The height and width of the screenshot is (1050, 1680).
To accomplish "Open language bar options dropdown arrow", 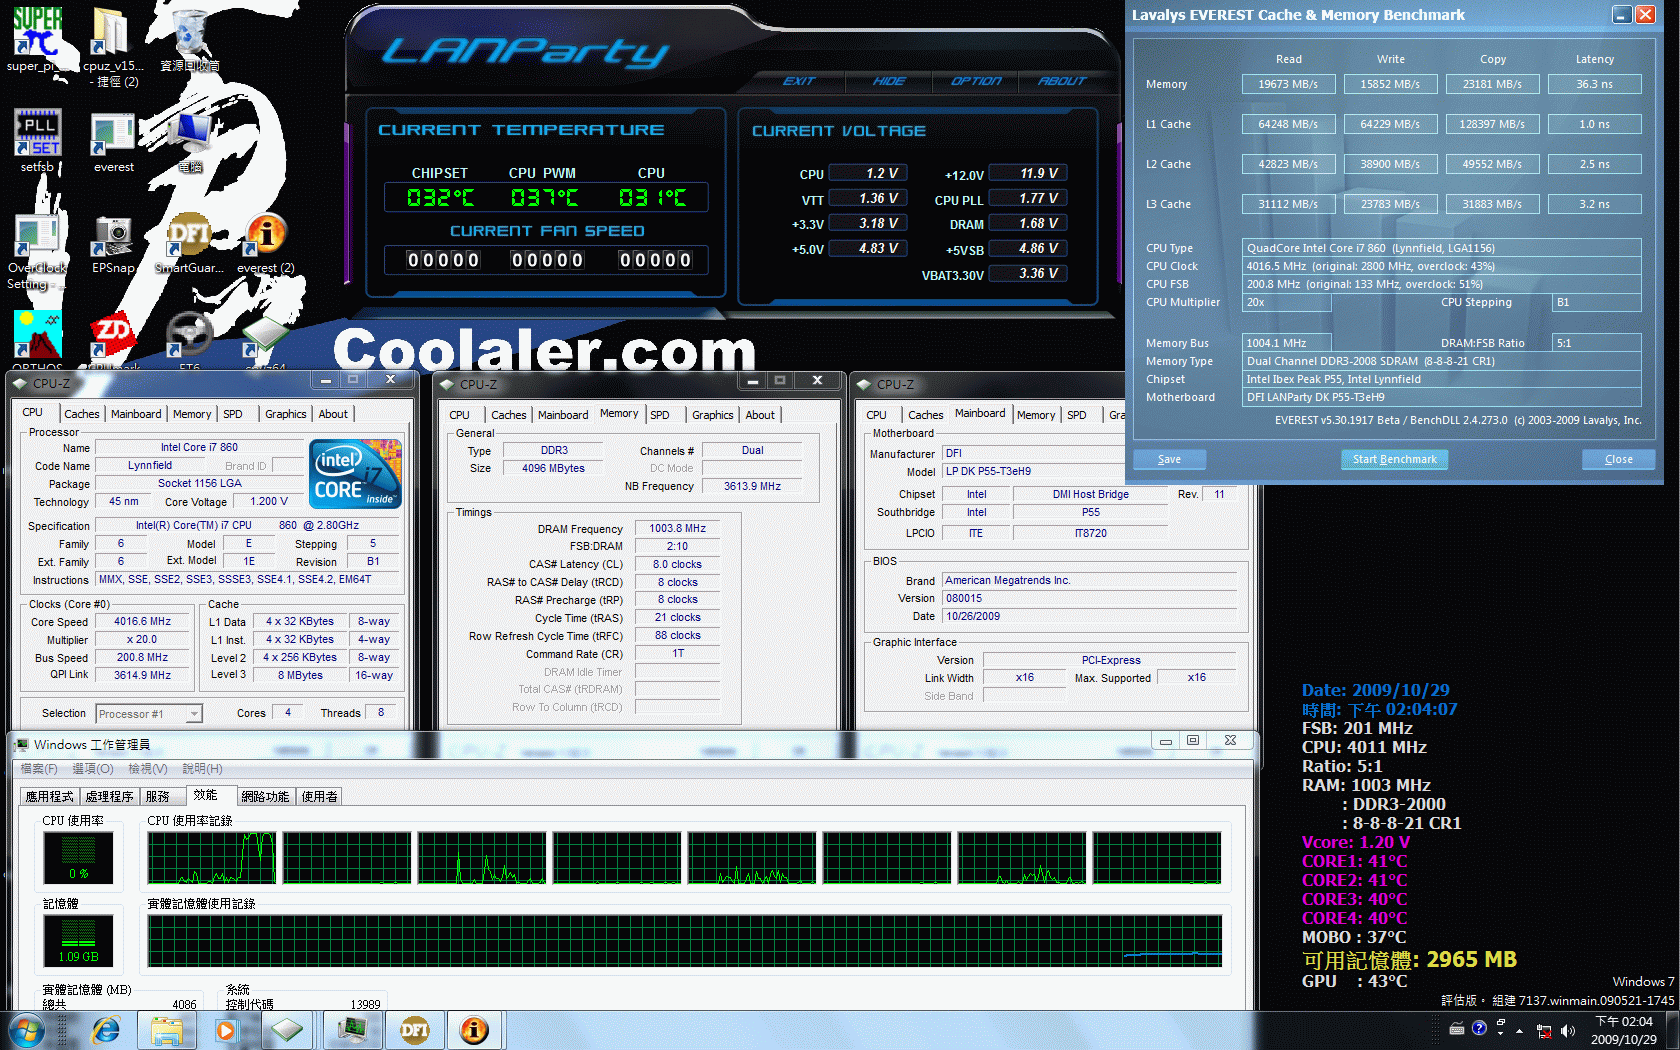I will coord(1500,1034).
